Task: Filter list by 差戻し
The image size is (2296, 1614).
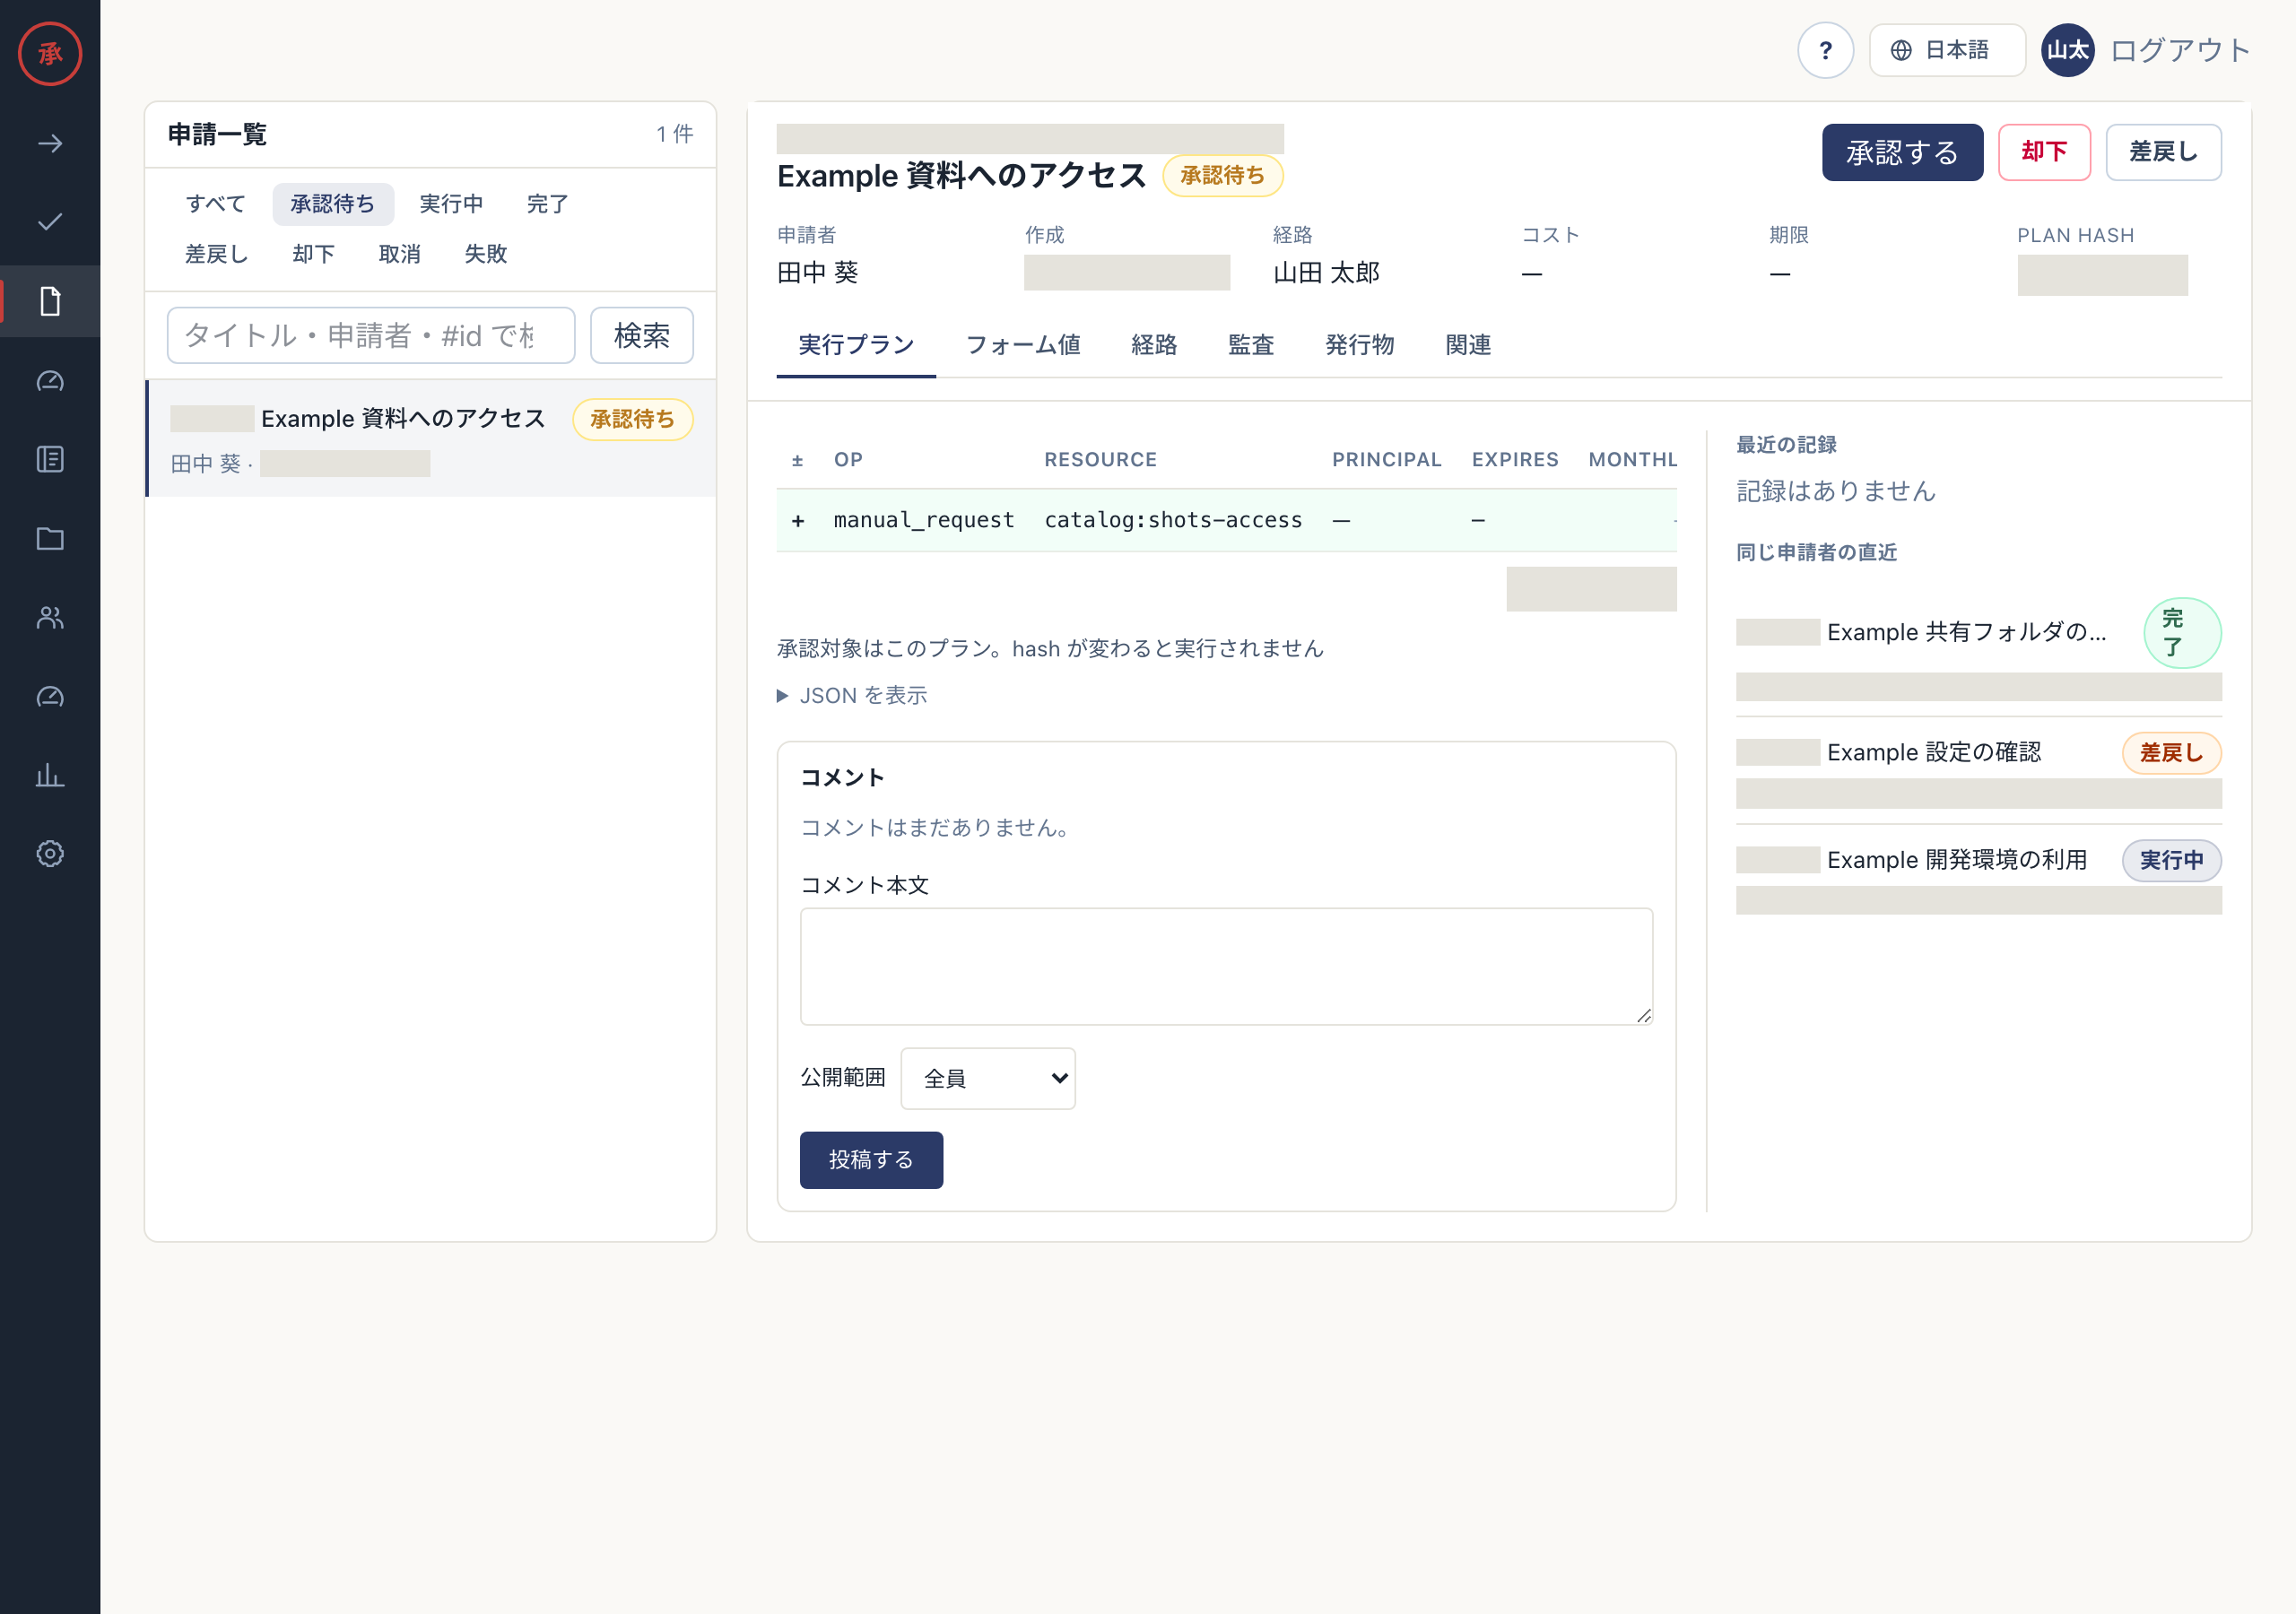Action: pyautogui.click(x=216, y=254)
